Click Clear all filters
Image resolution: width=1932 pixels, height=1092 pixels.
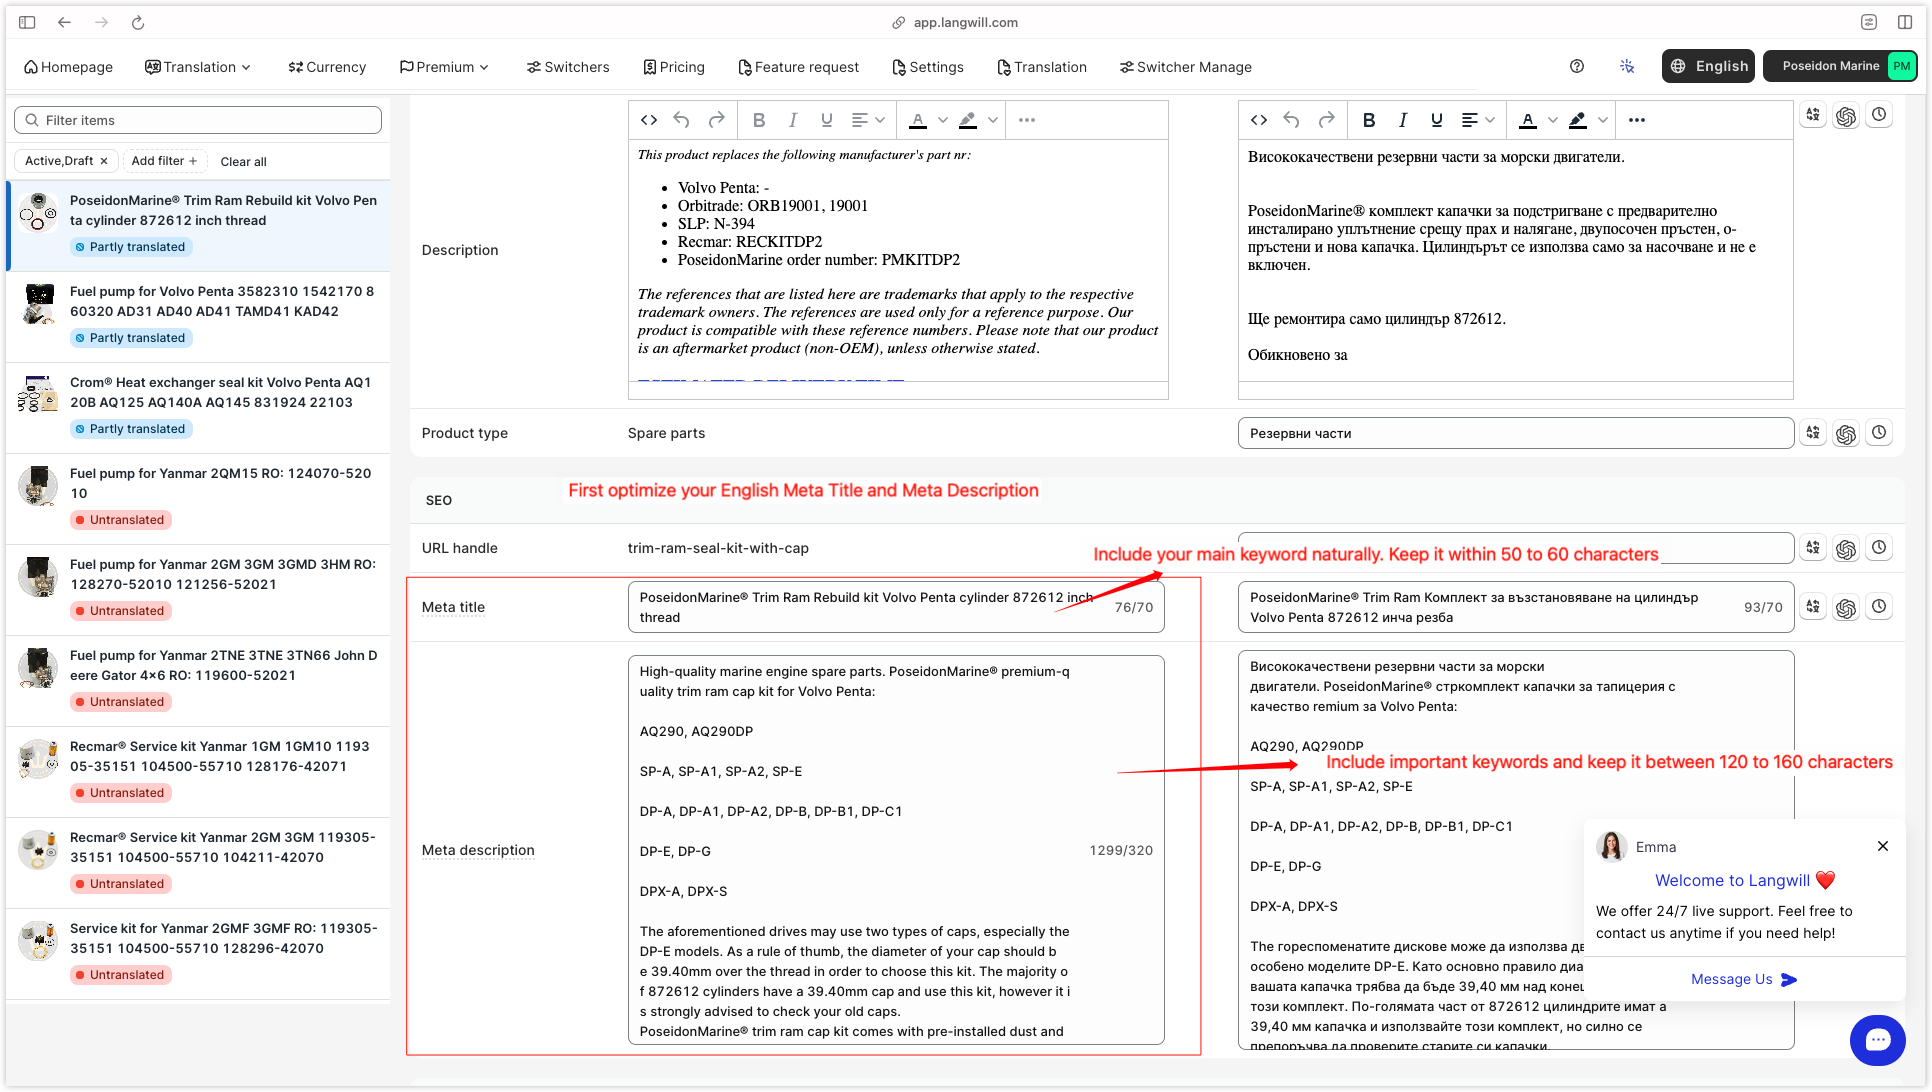pyautogui.click(x=243, y=162)
